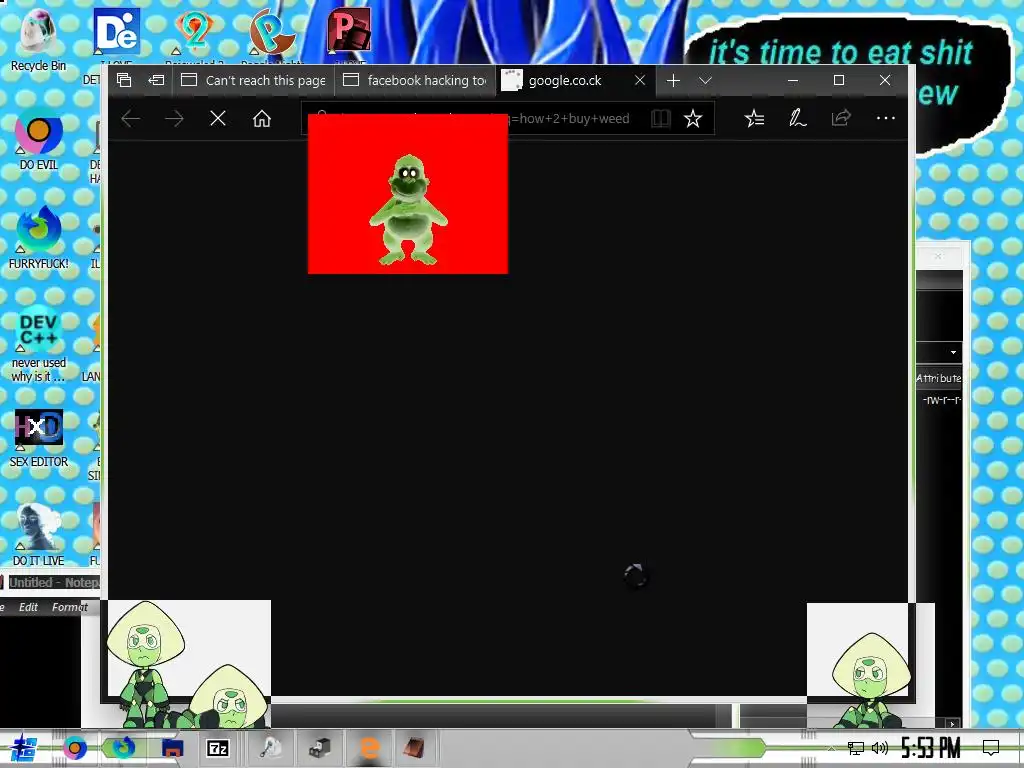1024x768 pixels.
Task: Open the blue De desktop shortcut
Action: [x=116, y=31]
